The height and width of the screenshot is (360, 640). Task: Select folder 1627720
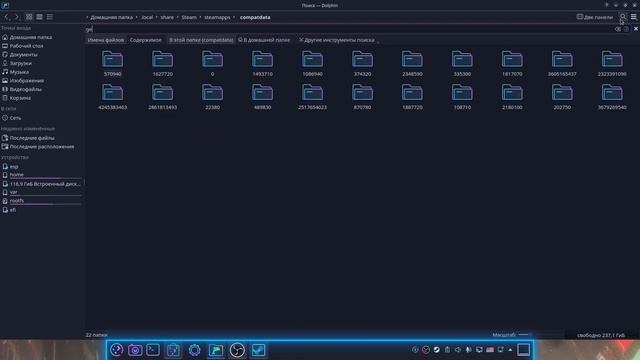pyautogui.click(x=162, y=63)
